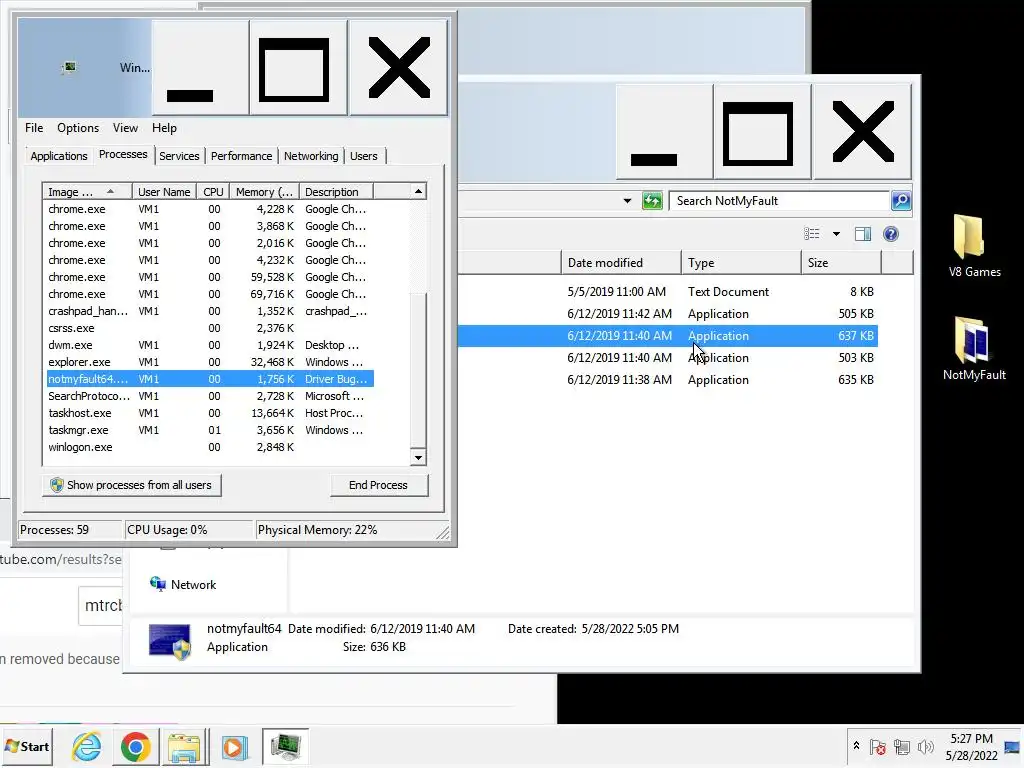This screenshot has height=768, width=1024.
Task: Open Internet Explorer from the taskbar
Action: pyautogui.click(x=87, y=746)
